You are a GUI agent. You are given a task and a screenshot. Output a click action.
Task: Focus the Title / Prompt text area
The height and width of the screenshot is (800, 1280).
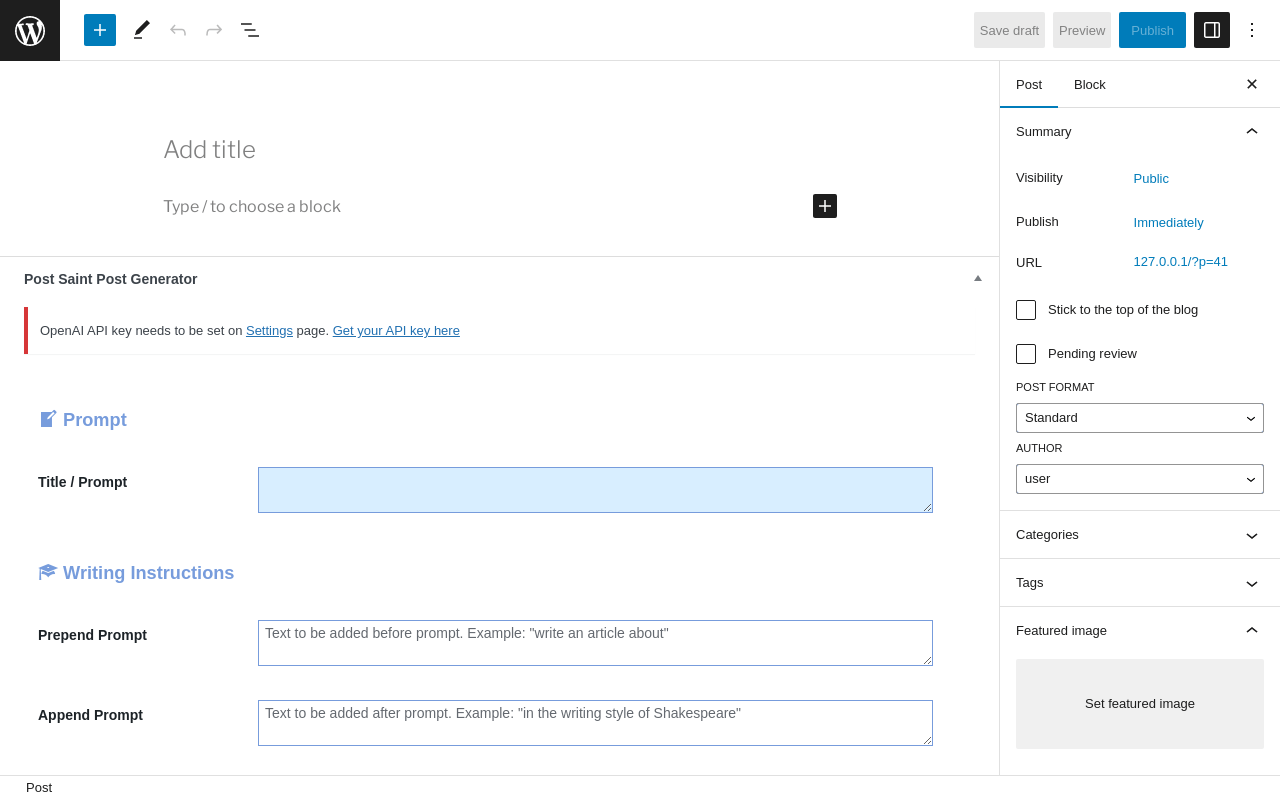pyautogui.click(x=595, y=490)
